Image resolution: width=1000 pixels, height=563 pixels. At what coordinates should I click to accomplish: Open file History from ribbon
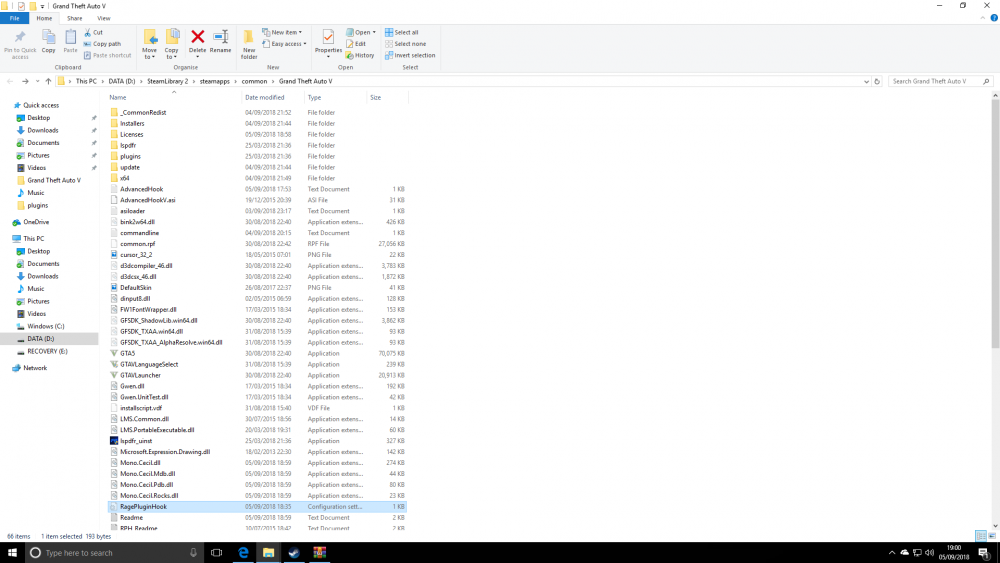pos(360,55)
